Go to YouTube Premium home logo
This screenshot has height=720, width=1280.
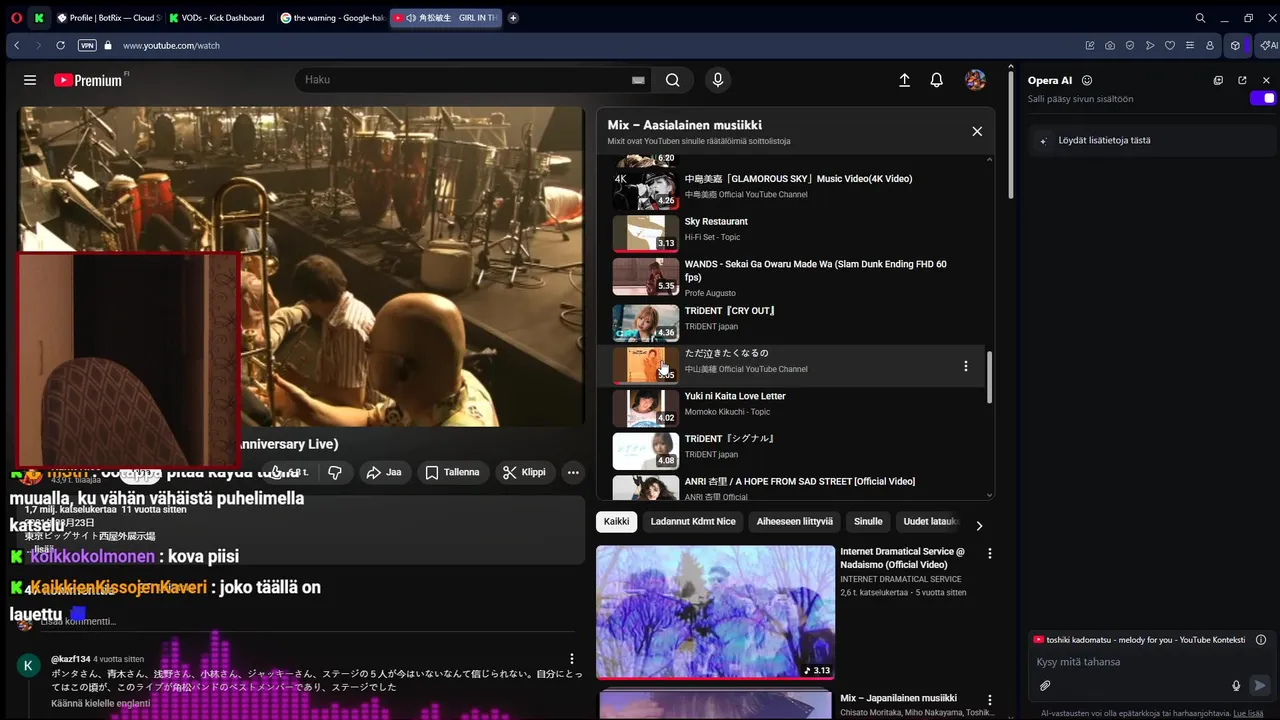click(x=88, y=80)
